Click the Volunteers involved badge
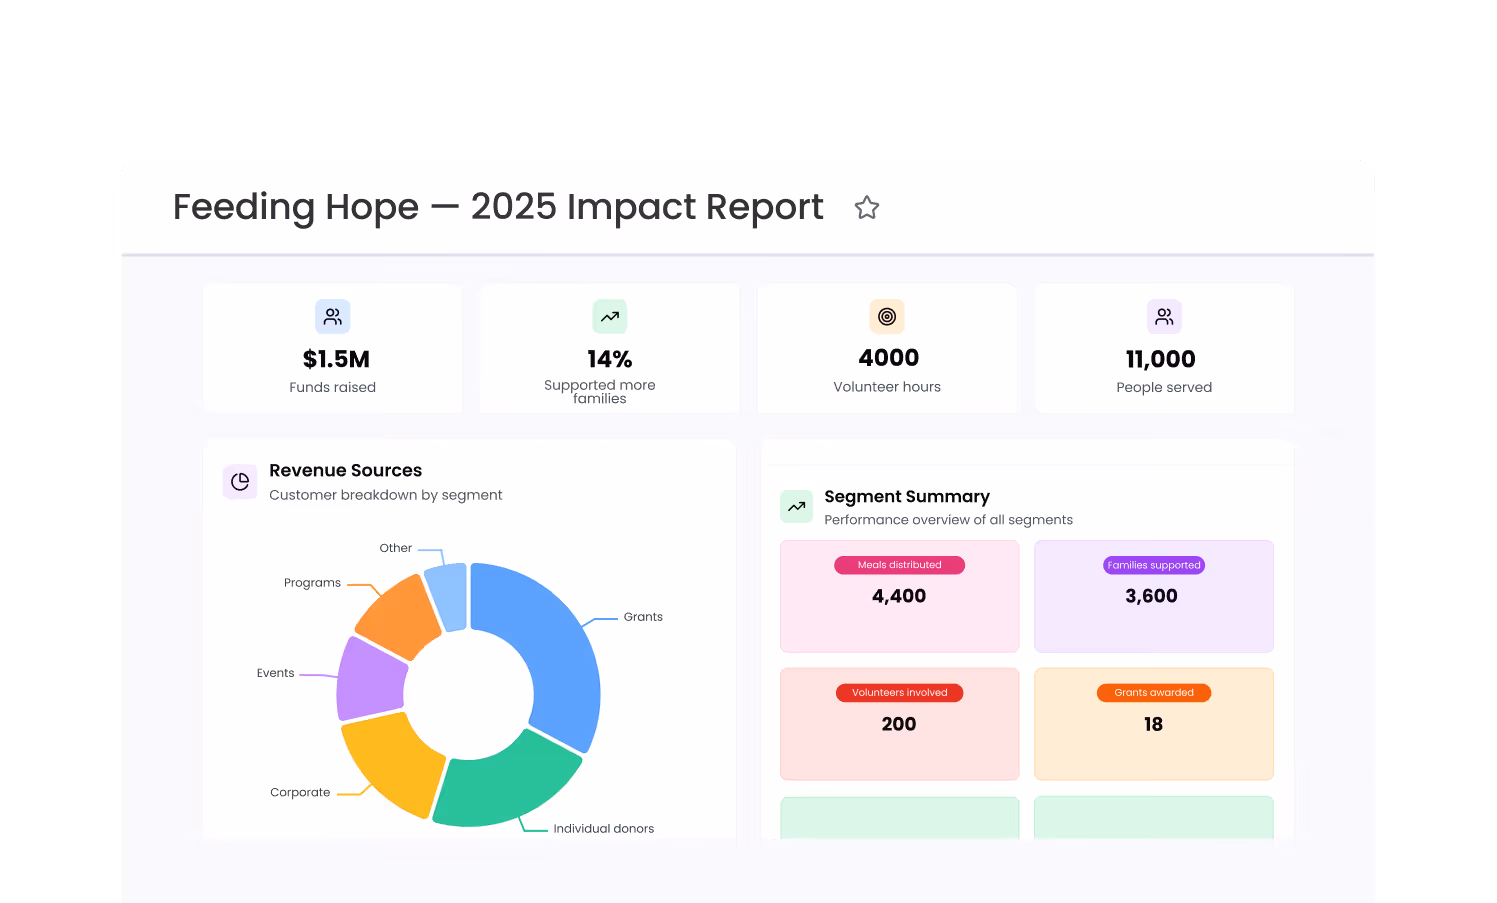This screenshot has width=1497, height=903. 900,693
